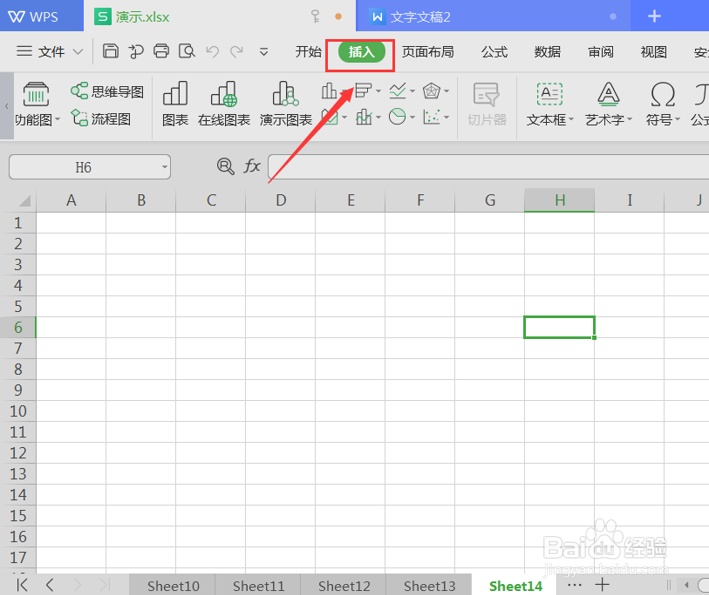The width and height of the screenshot is (709, 595).
Task: Click into the formula bar input
Action: tap(488, 167)
